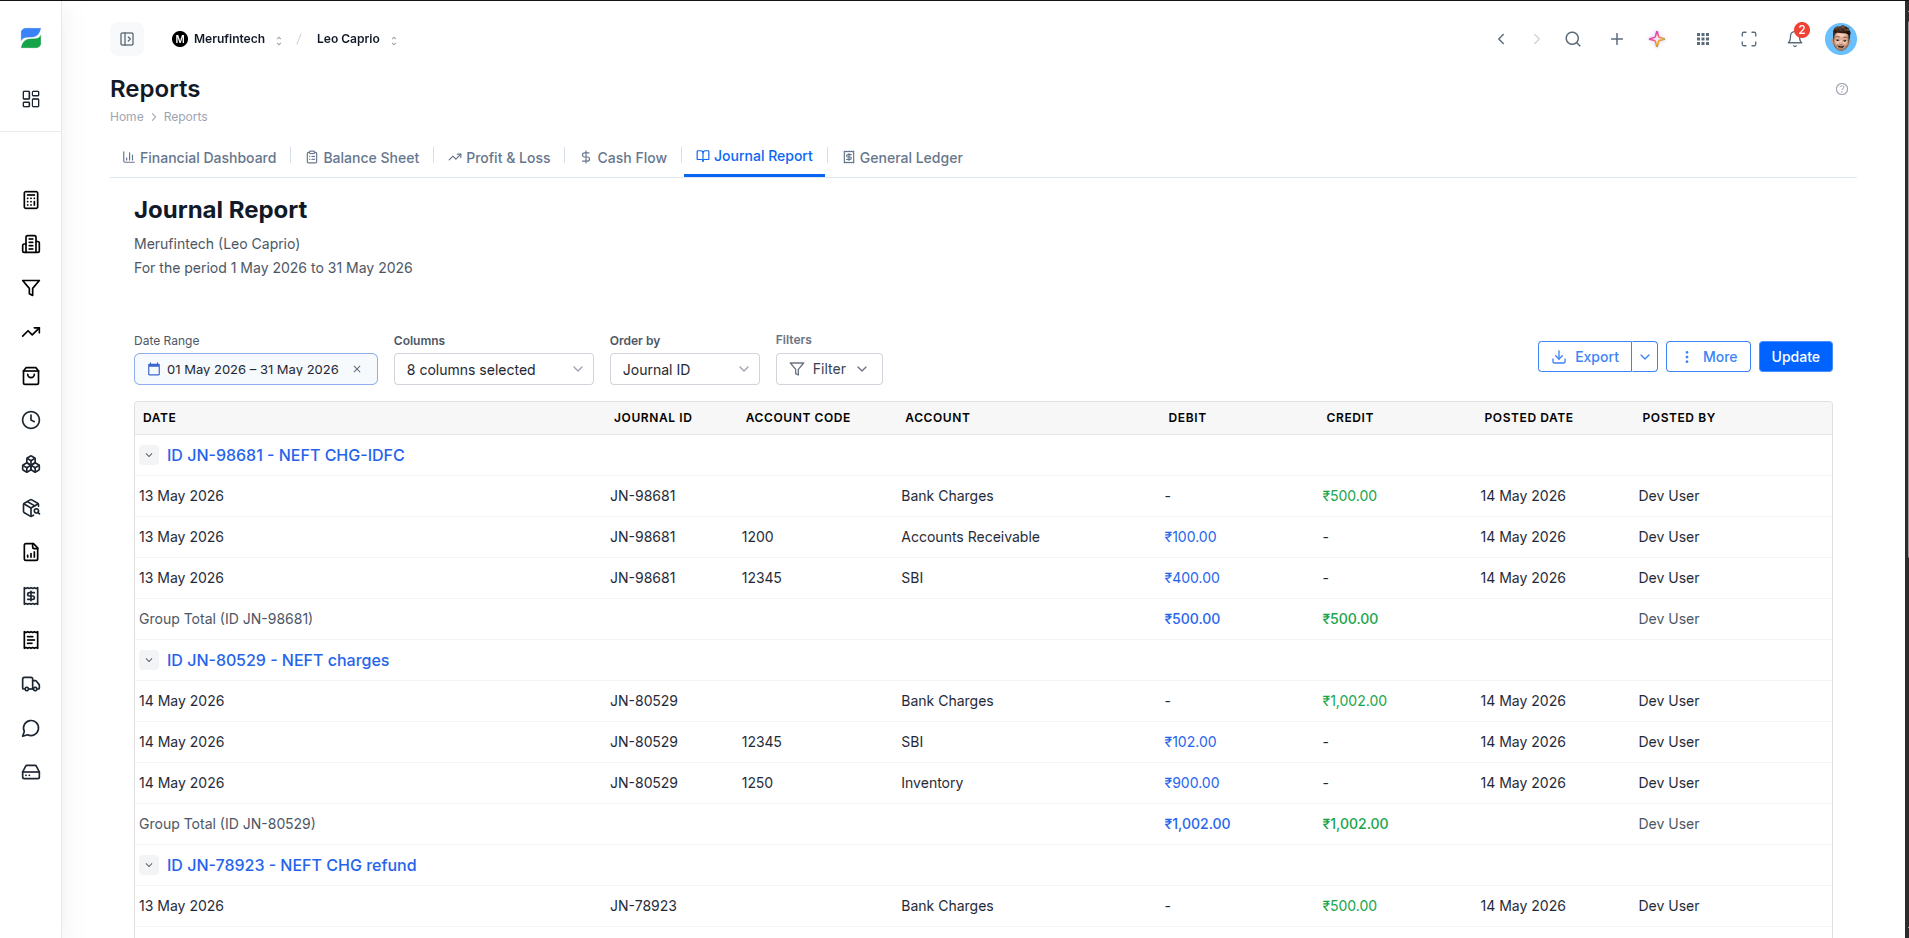Collapse the JN-98681 group chevron
Viewport: 1909px width, 938px height.
[149, 455]
